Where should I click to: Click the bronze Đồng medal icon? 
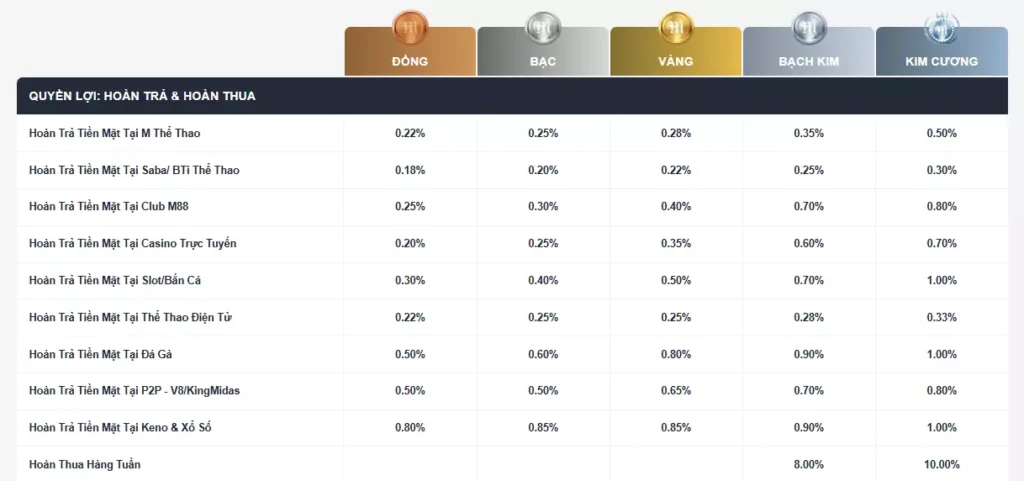coord(410,27)
